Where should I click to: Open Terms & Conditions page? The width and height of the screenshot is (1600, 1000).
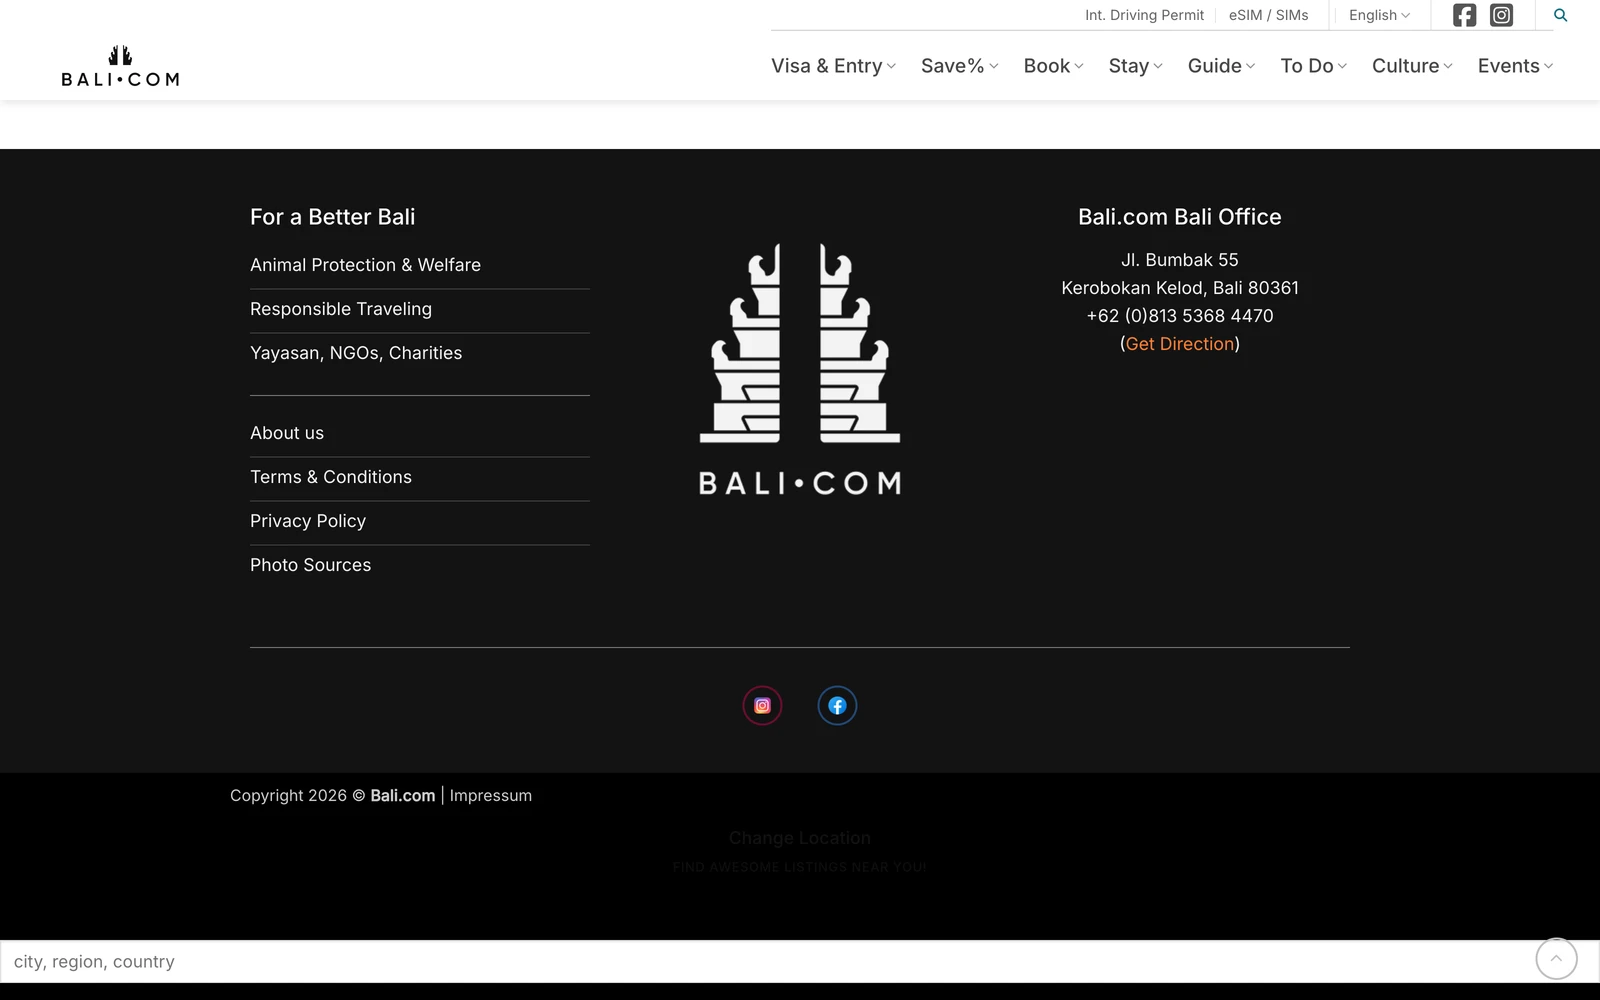331,477
